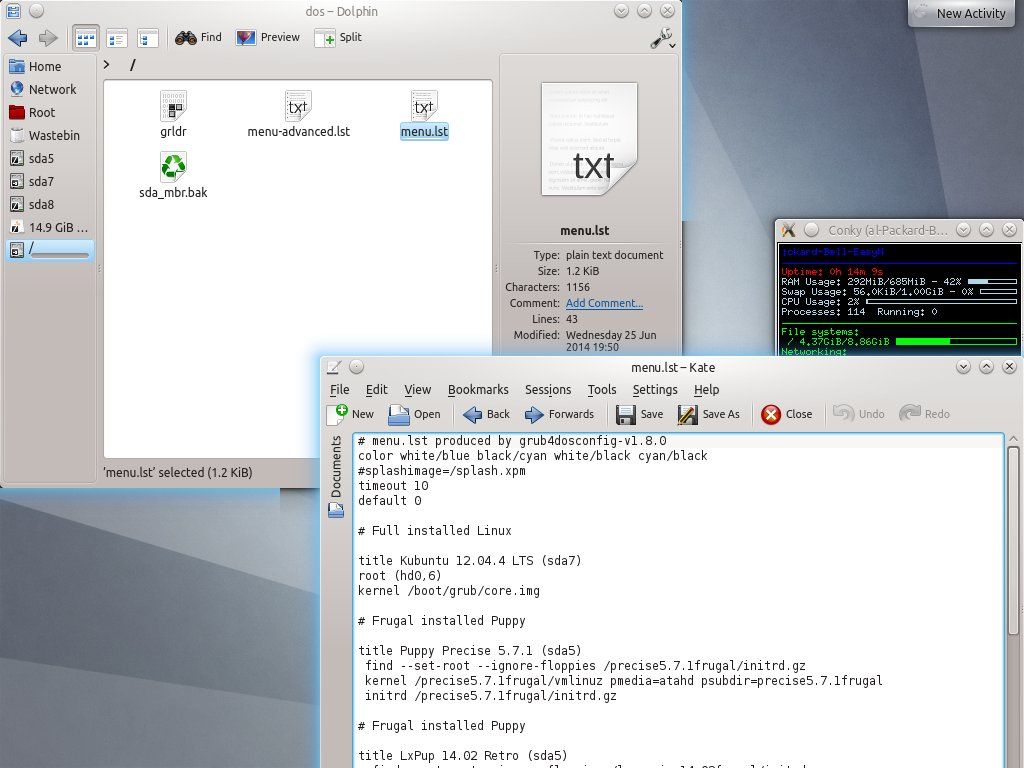Create a new document in Kate
Viewport: 1024px width, 768px height.
351,414
